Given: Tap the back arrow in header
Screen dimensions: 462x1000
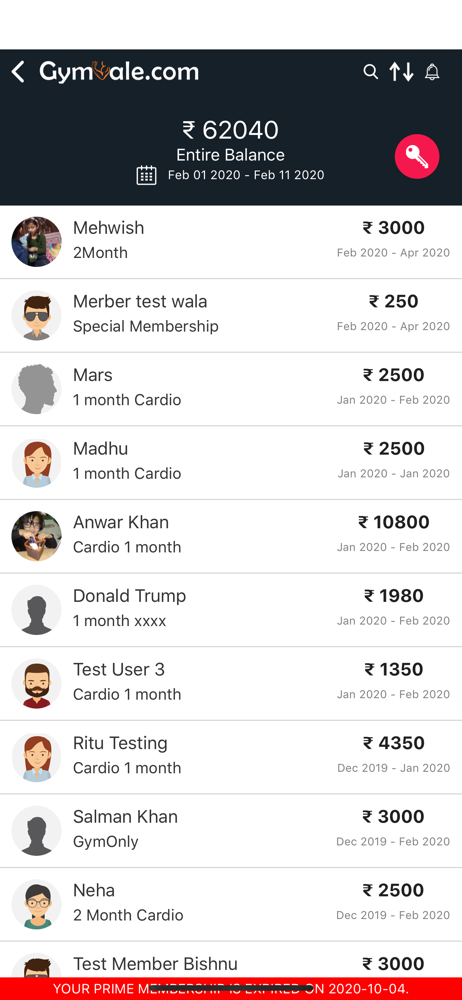Looking at the screenshot, I should coord(18,72).
